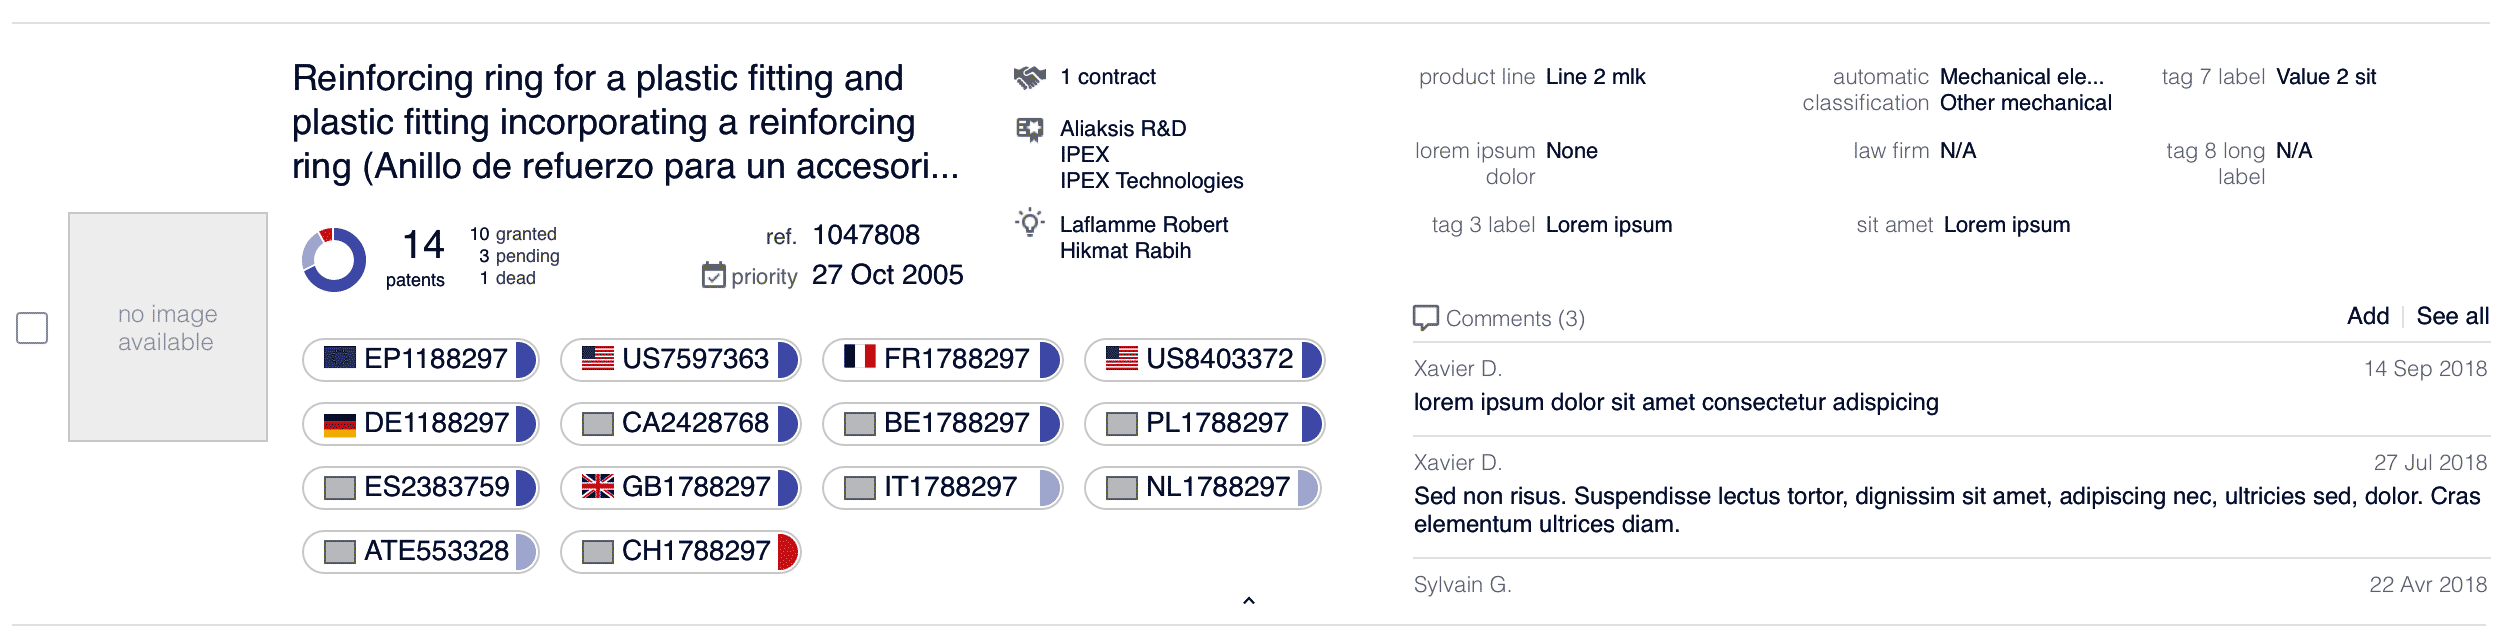Click the German flag on DE1188297

(x=340, y=425)
